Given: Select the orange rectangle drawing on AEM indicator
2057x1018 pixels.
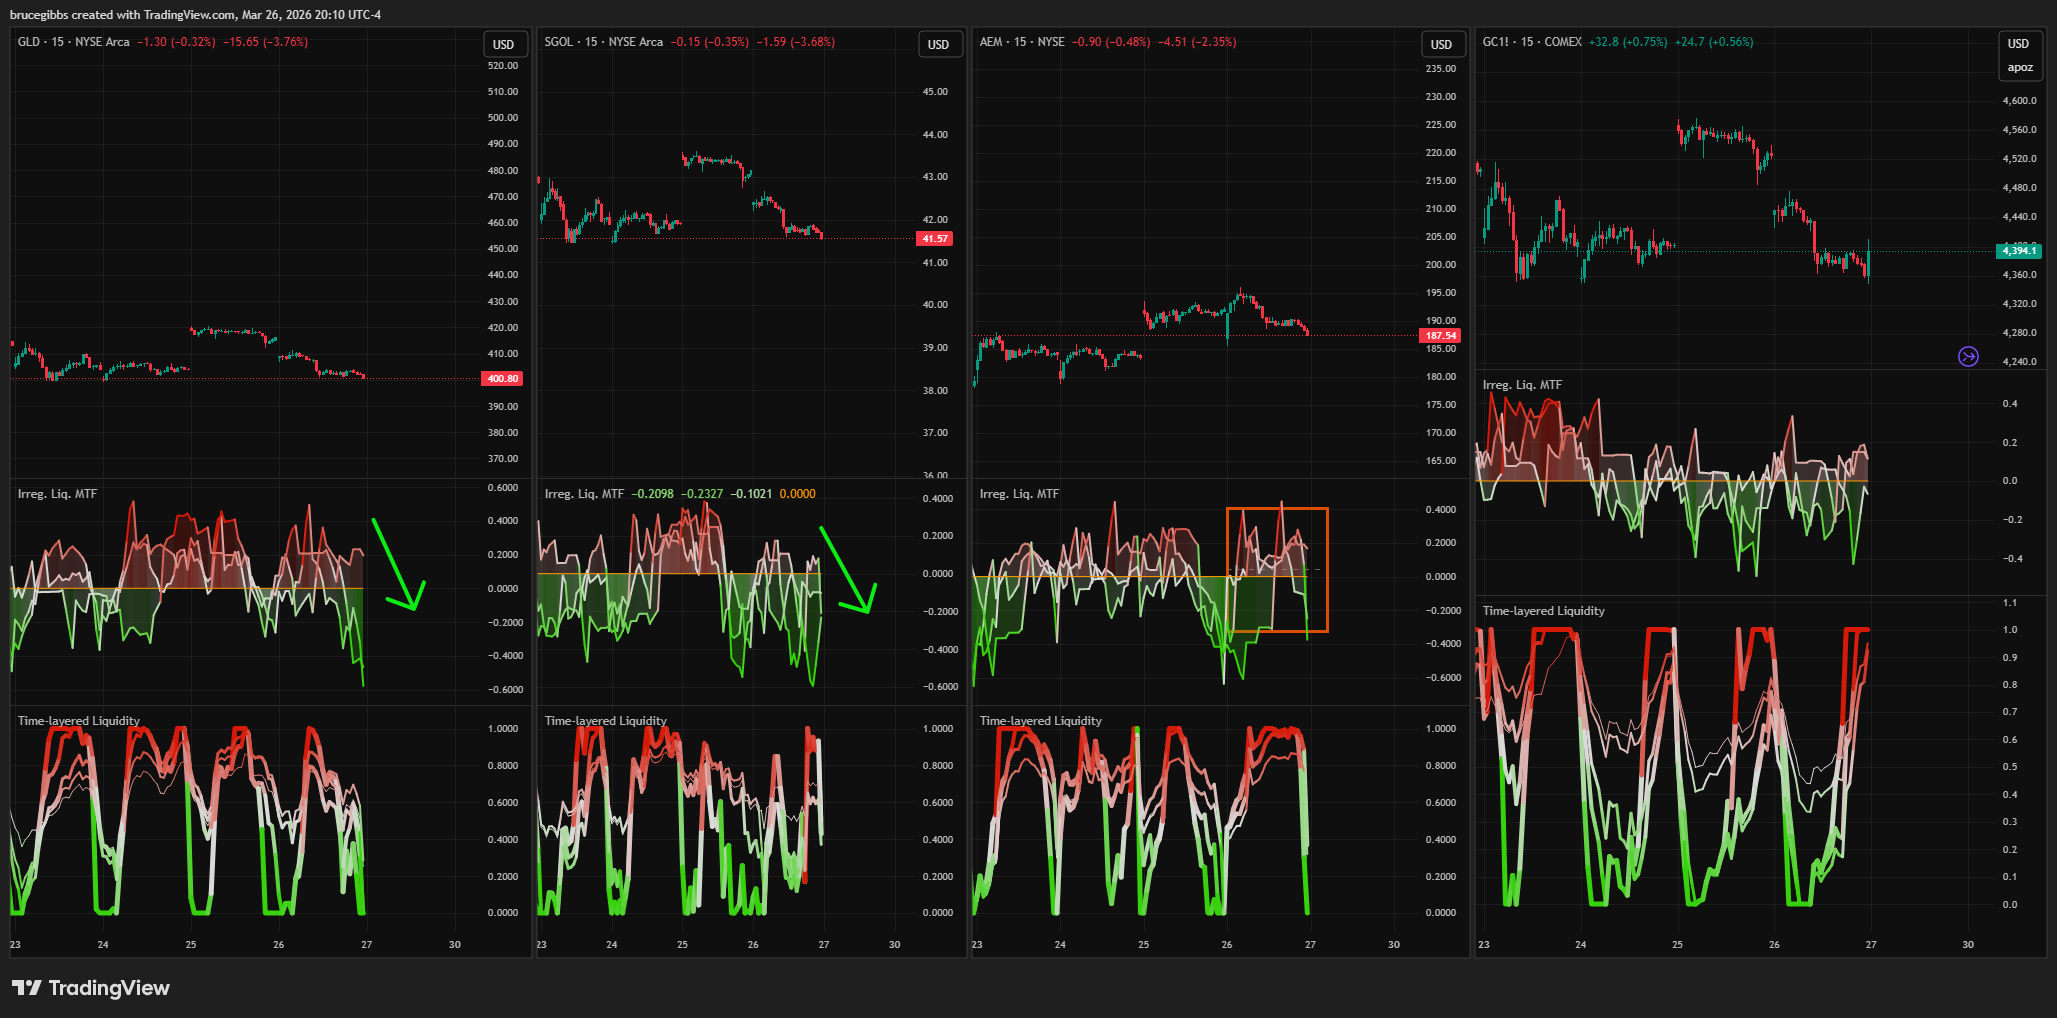Looking at the screenshot, I should click(1328, 570).
